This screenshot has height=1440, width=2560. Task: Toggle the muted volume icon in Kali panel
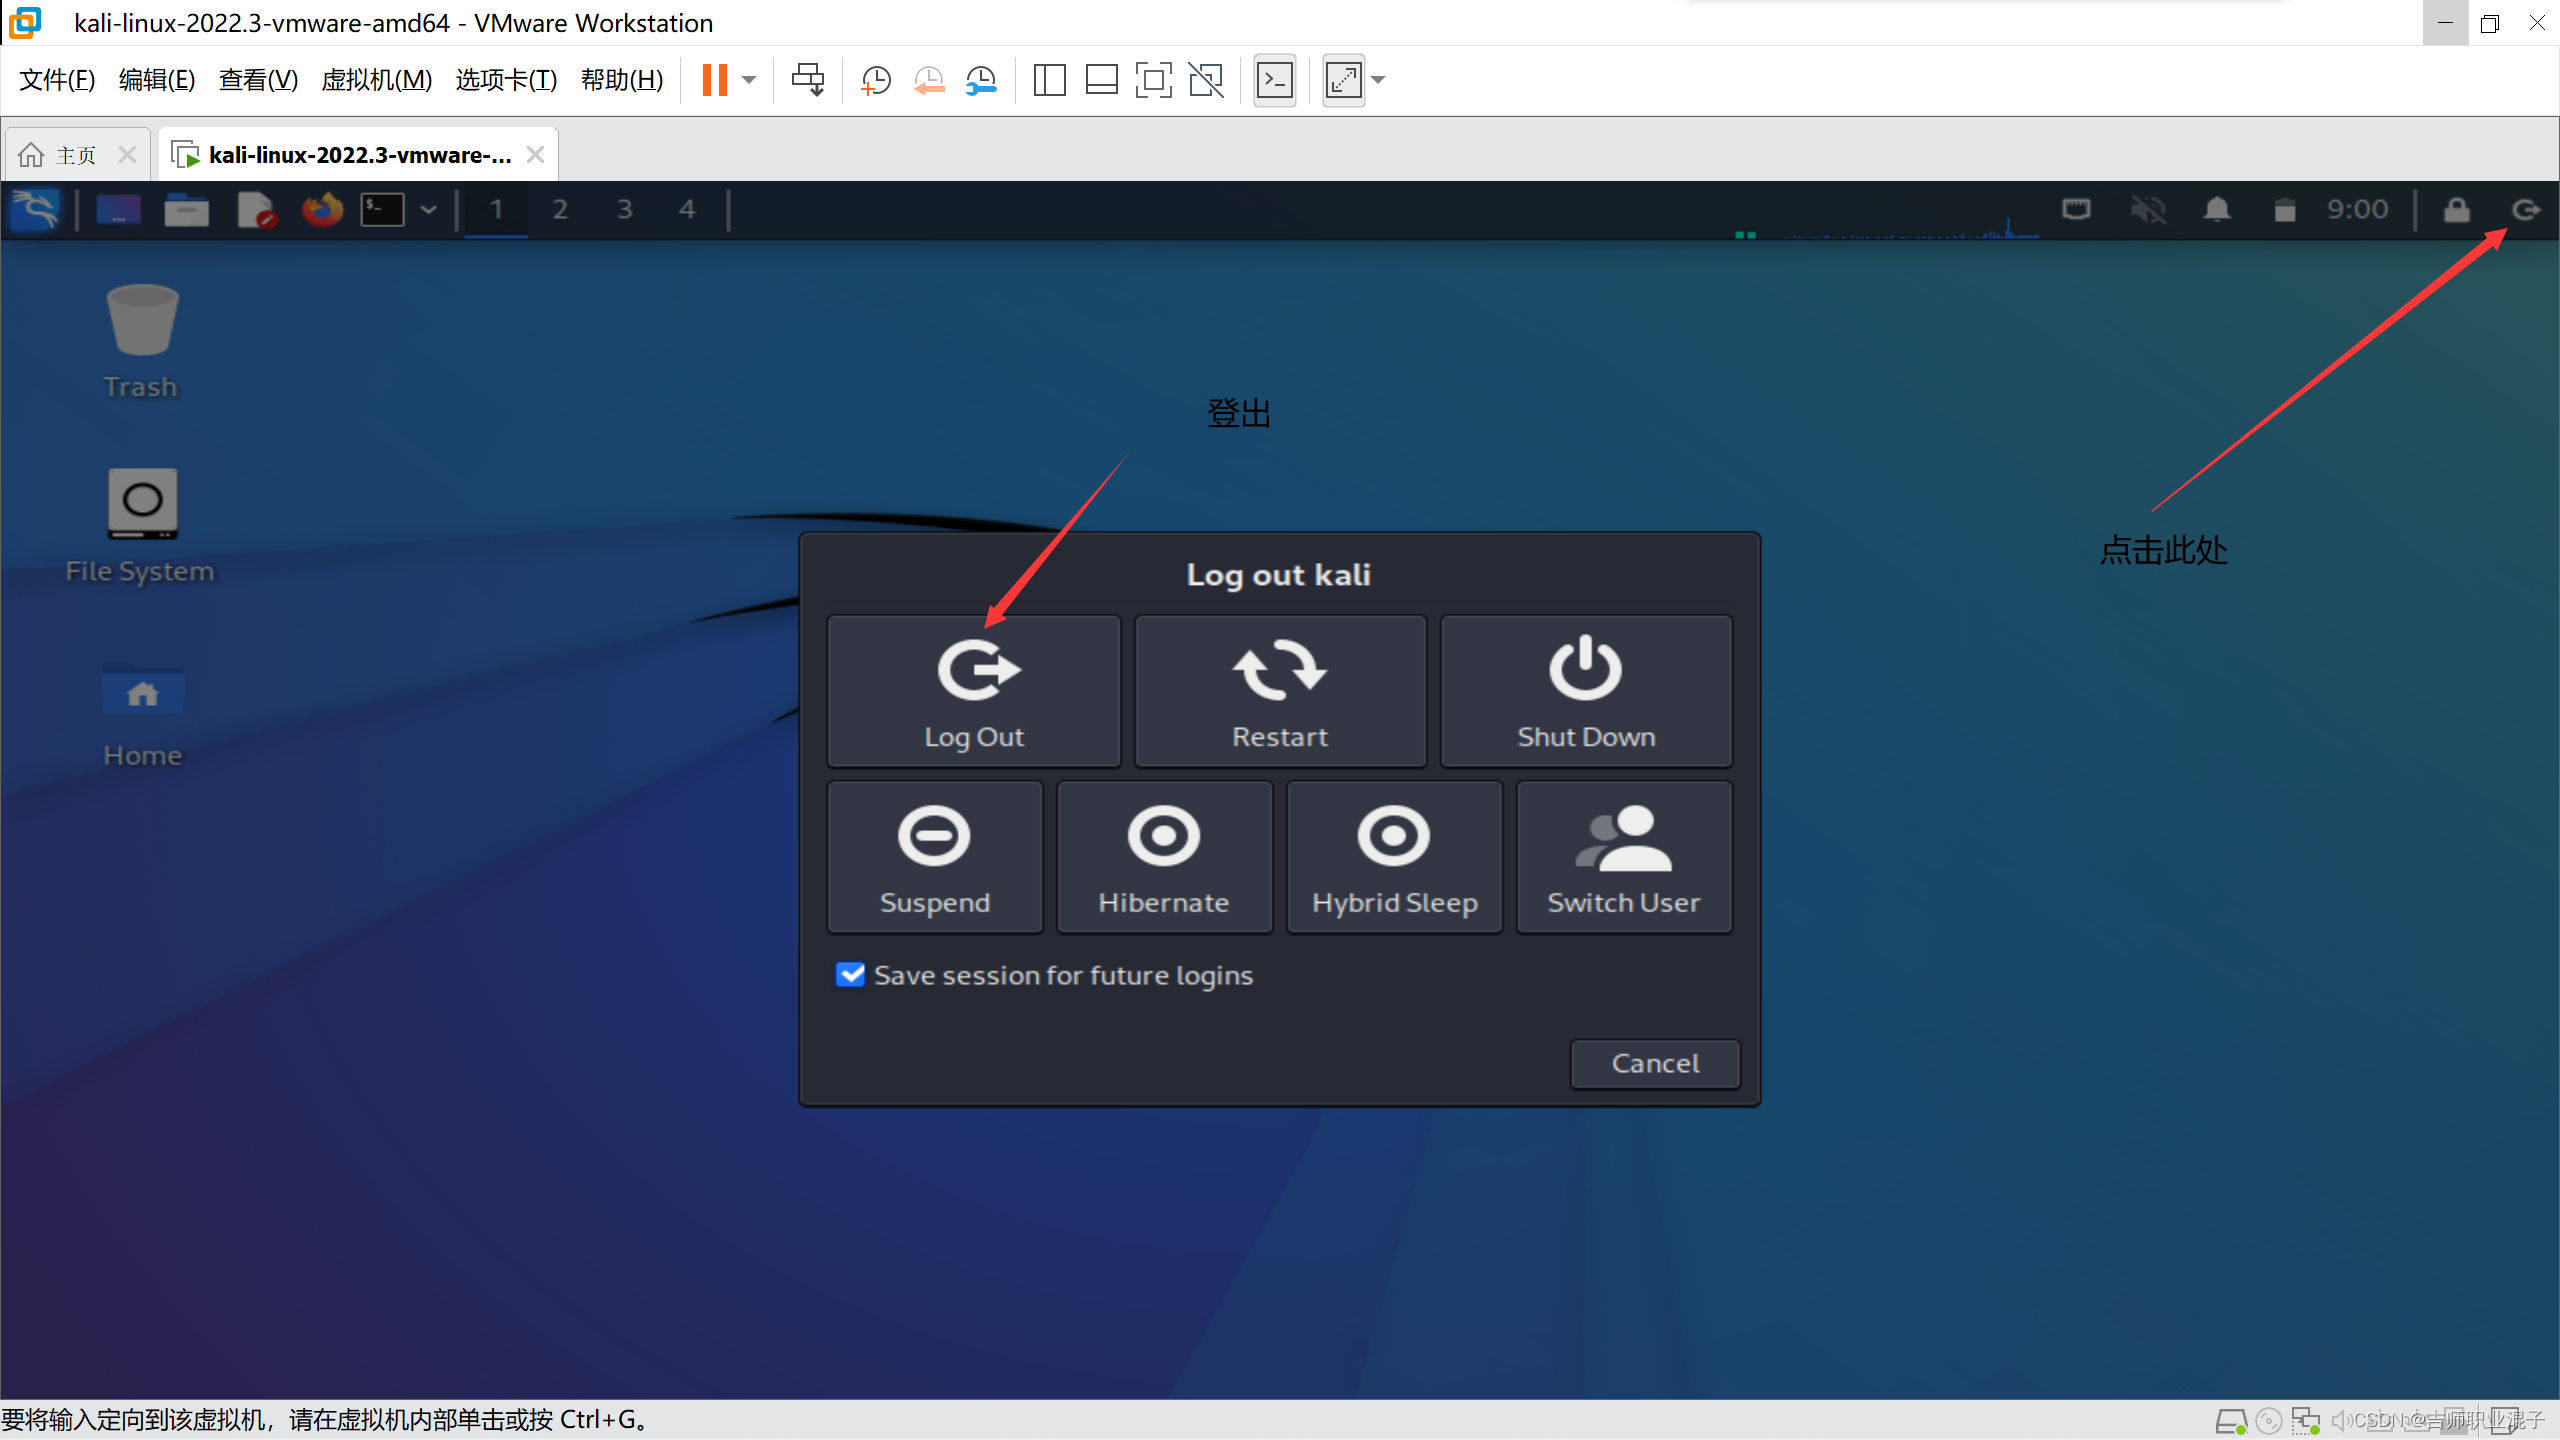point(2147,210)
